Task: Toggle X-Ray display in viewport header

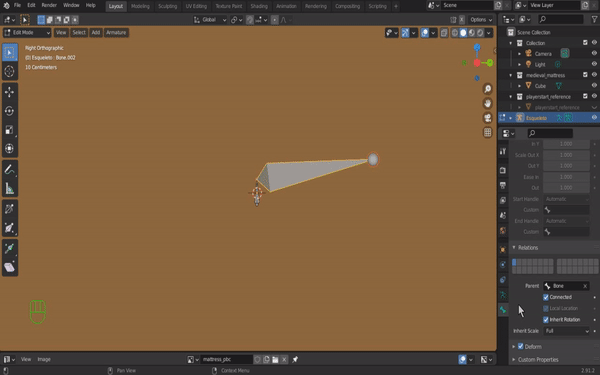Action: point(444,33)
